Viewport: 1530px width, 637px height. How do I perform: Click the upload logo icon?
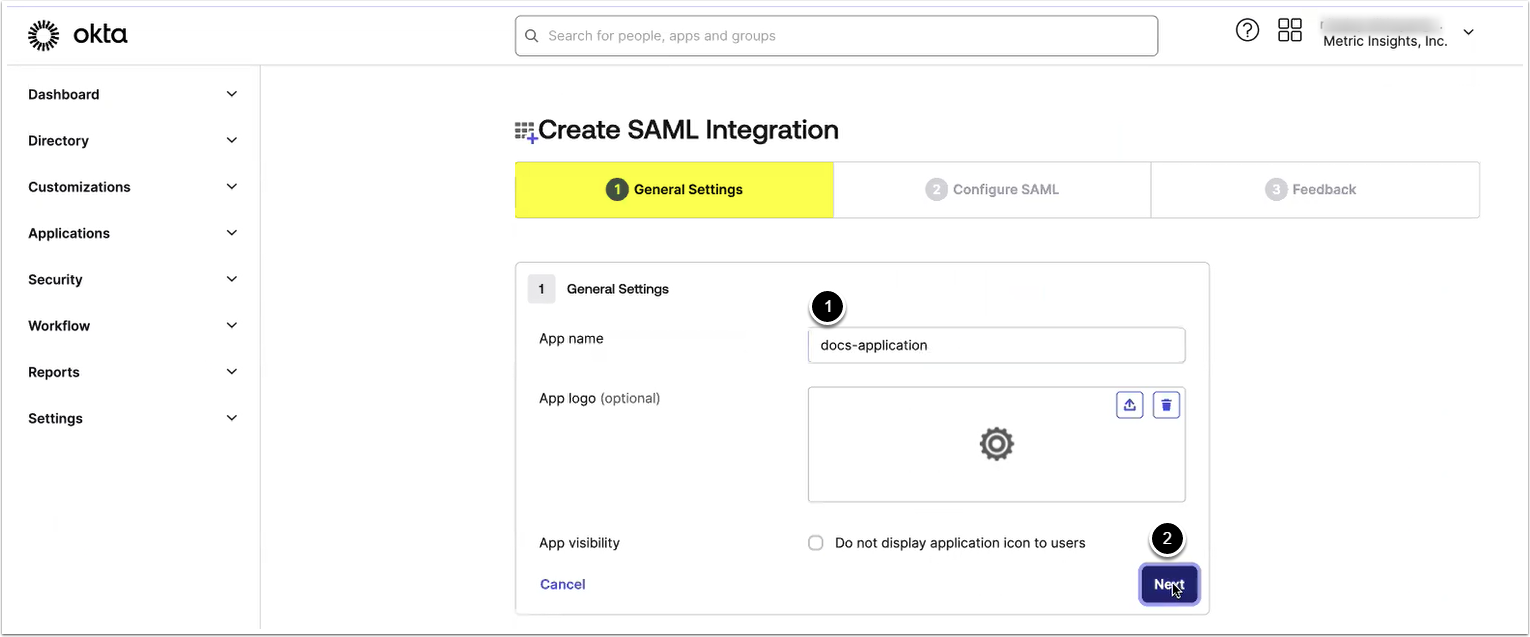pos(1129,405)
